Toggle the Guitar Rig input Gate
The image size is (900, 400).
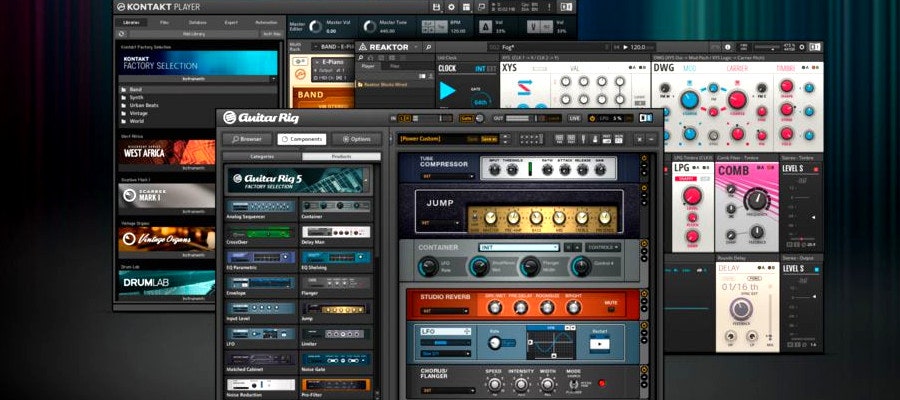click(466, 118)
